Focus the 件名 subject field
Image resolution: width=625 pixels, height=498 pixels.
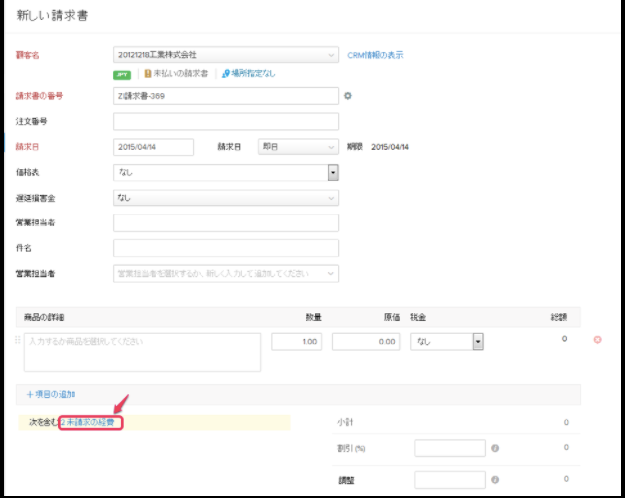[226, 248]
